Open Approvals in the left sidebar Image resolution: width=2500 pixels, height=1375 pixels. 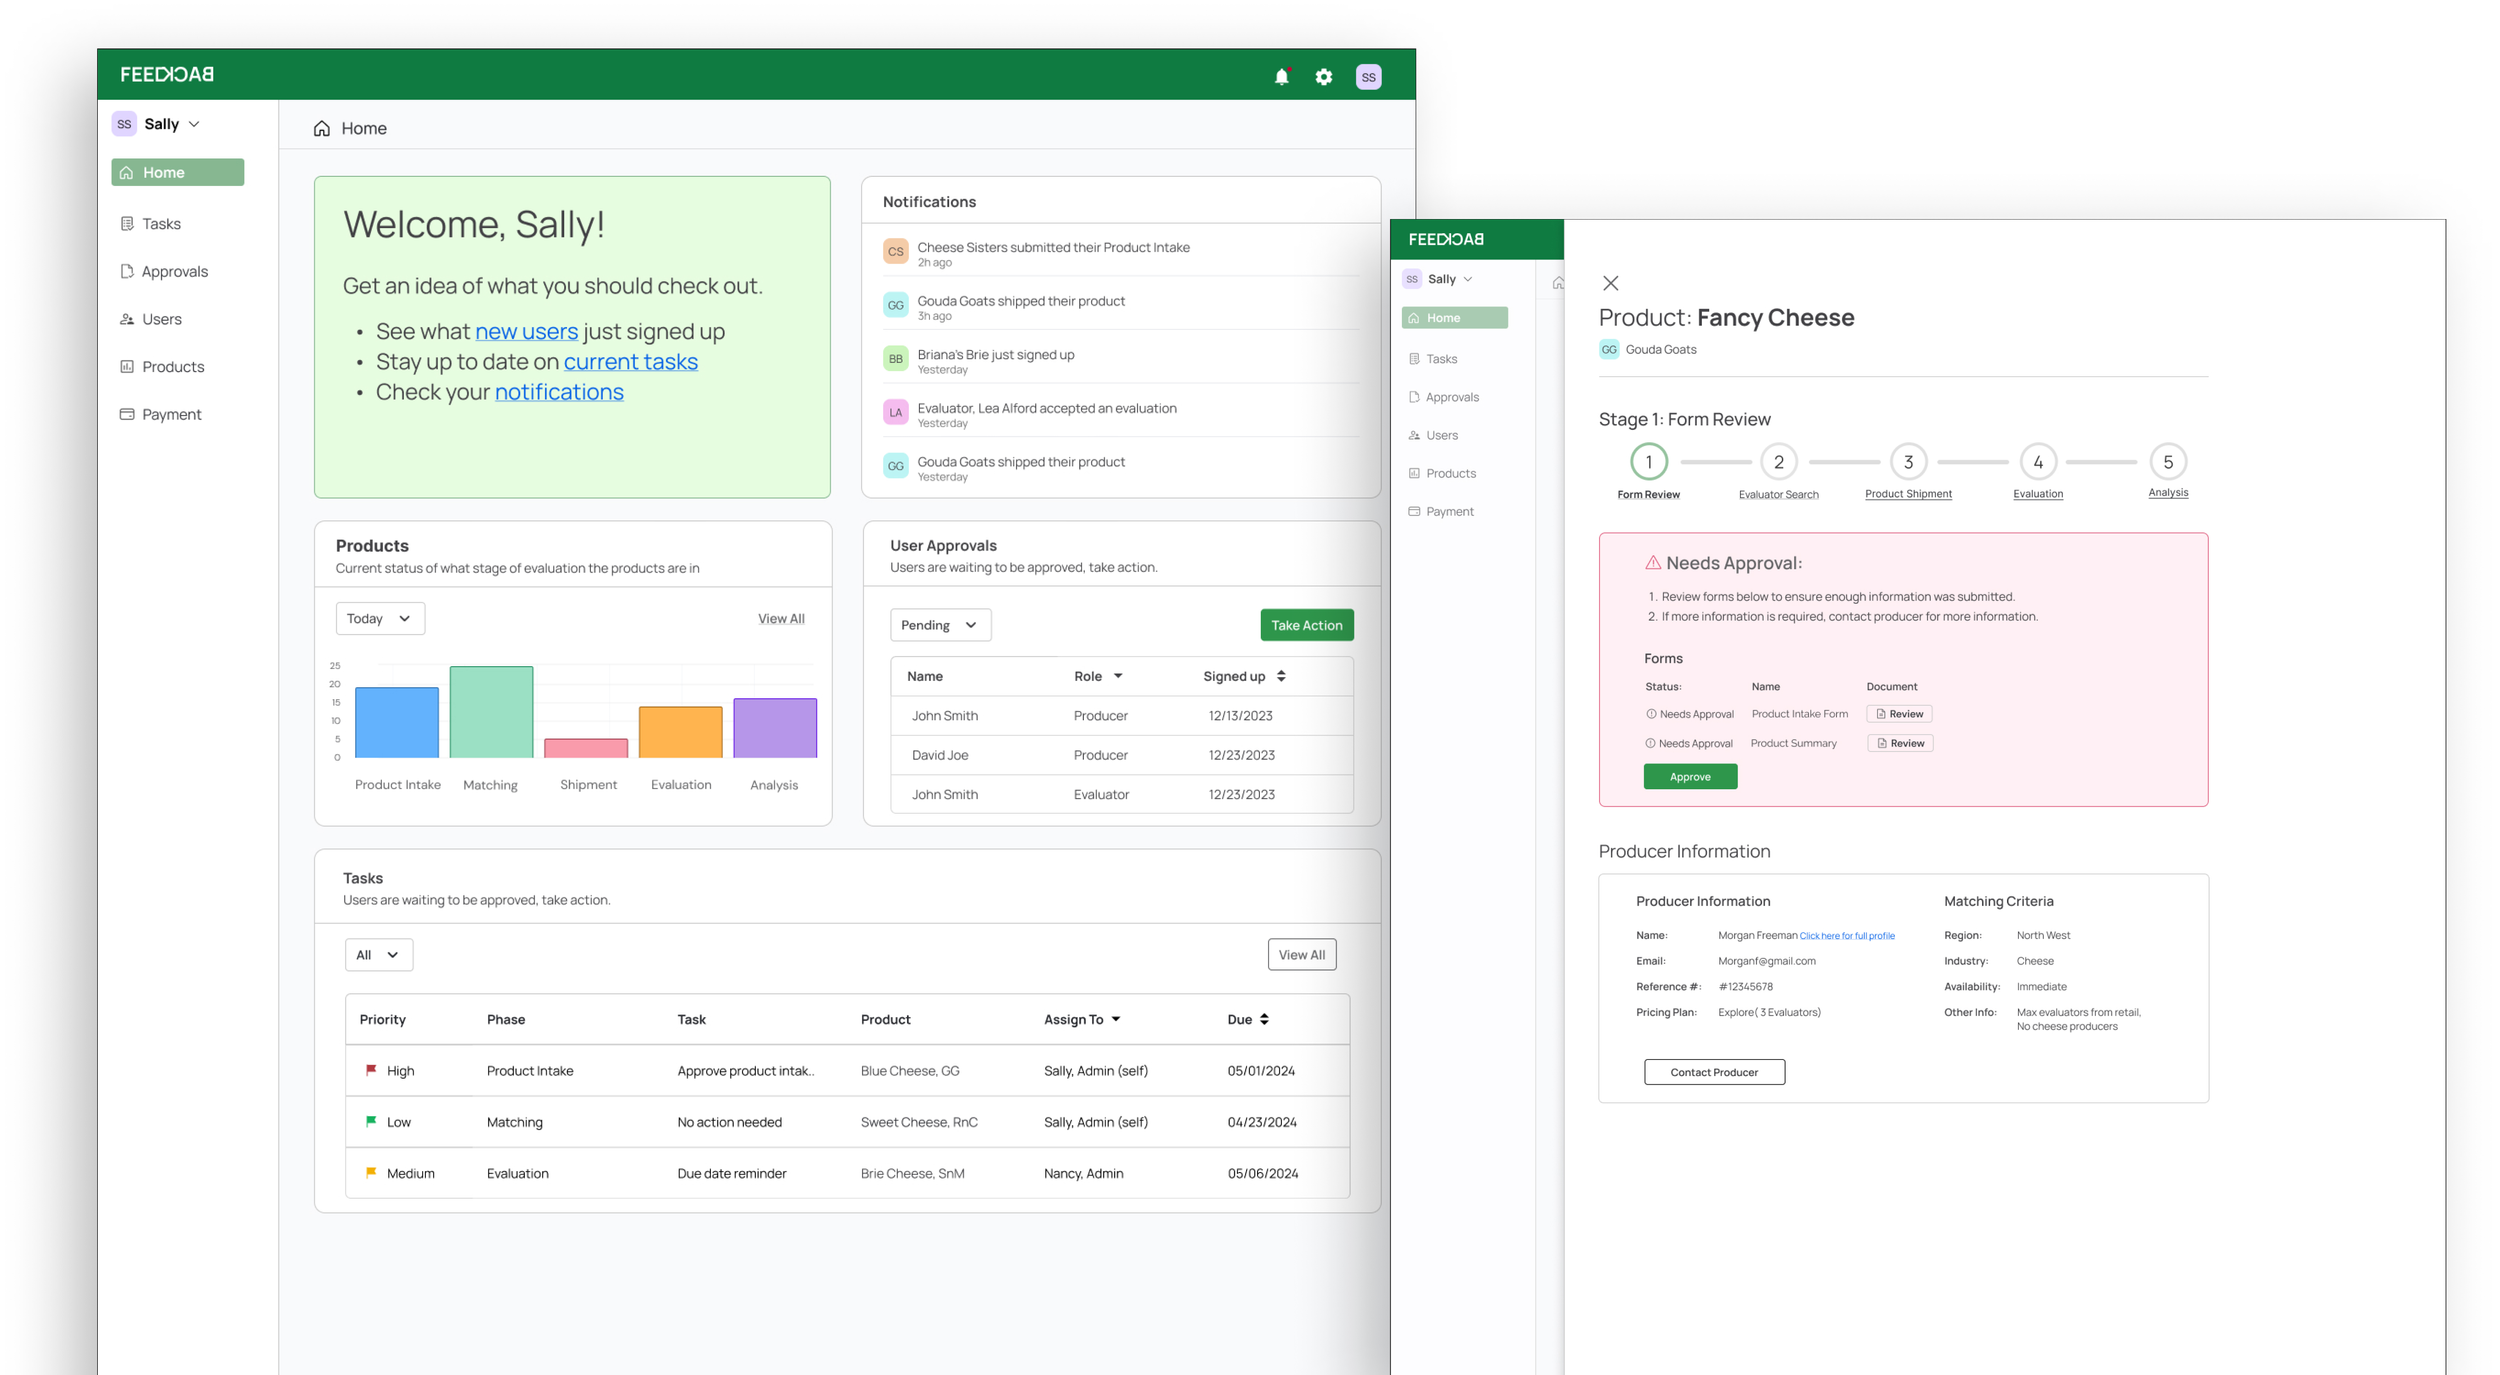click(174, 271)
